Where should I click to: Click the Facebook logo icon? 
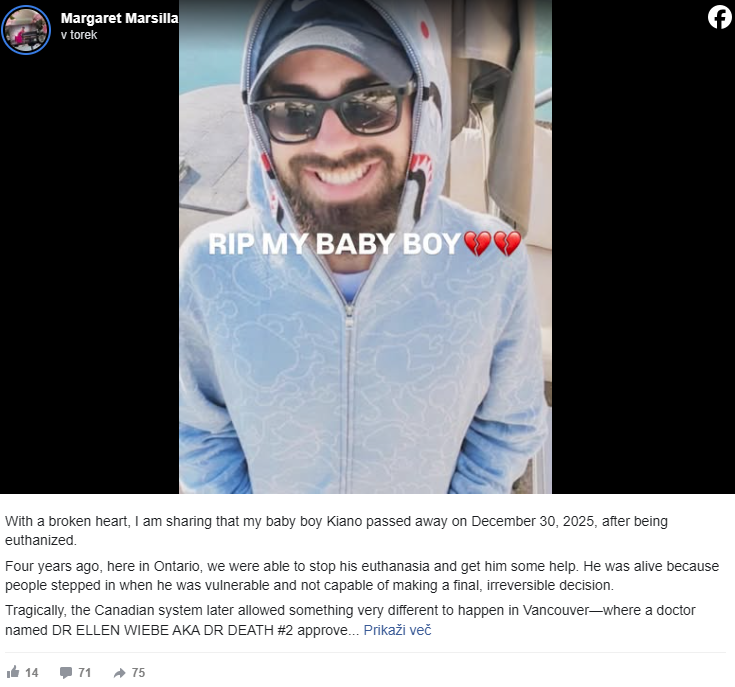pos(720,17)
